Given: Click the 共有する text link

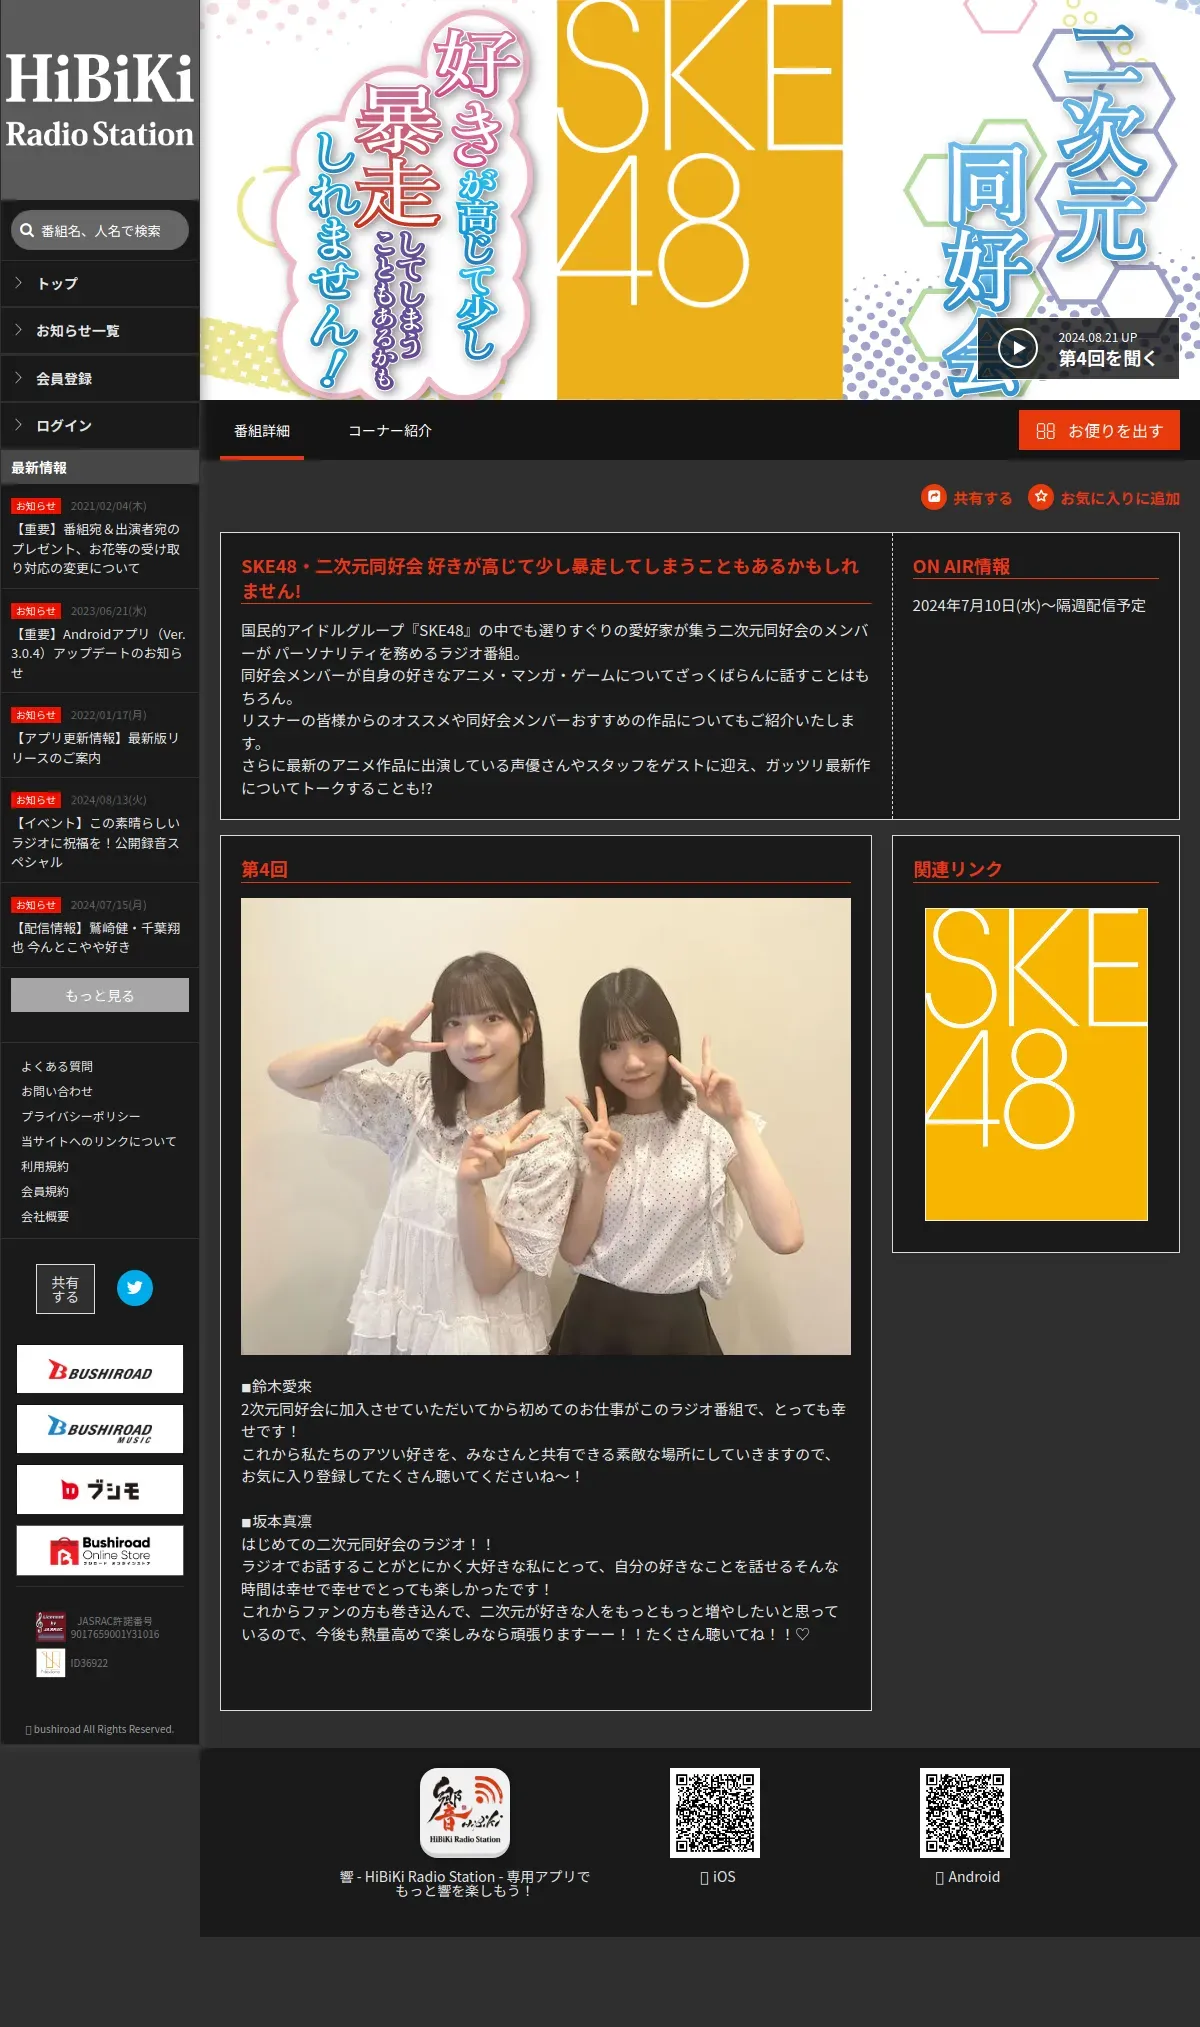Looking at the screenshot, I should (983, 498).
